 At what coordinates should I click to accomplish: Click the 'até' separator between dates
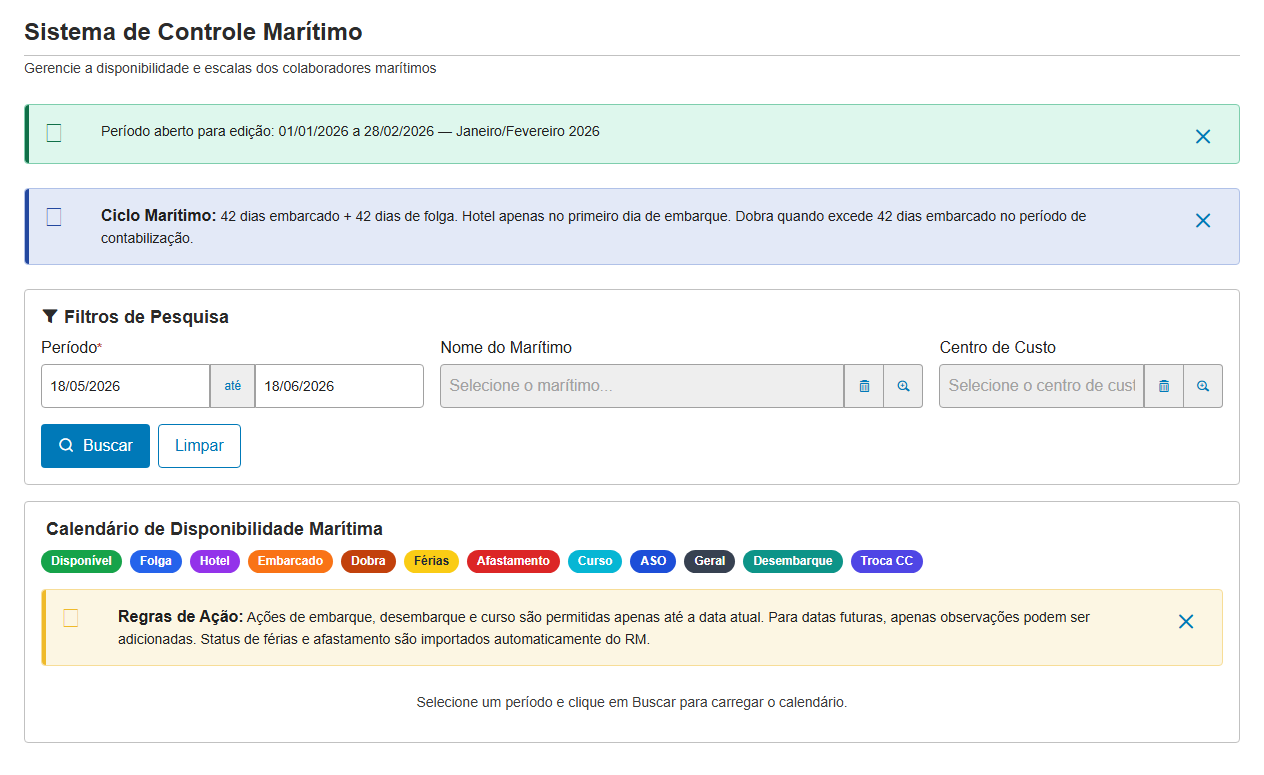(232, 386)
